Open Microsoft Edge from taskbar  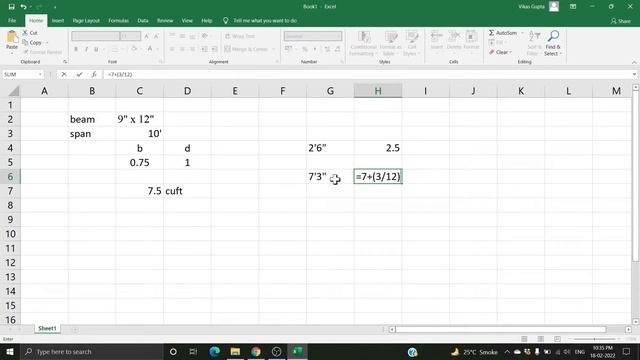pyautogui.click(x=215, y=351)
